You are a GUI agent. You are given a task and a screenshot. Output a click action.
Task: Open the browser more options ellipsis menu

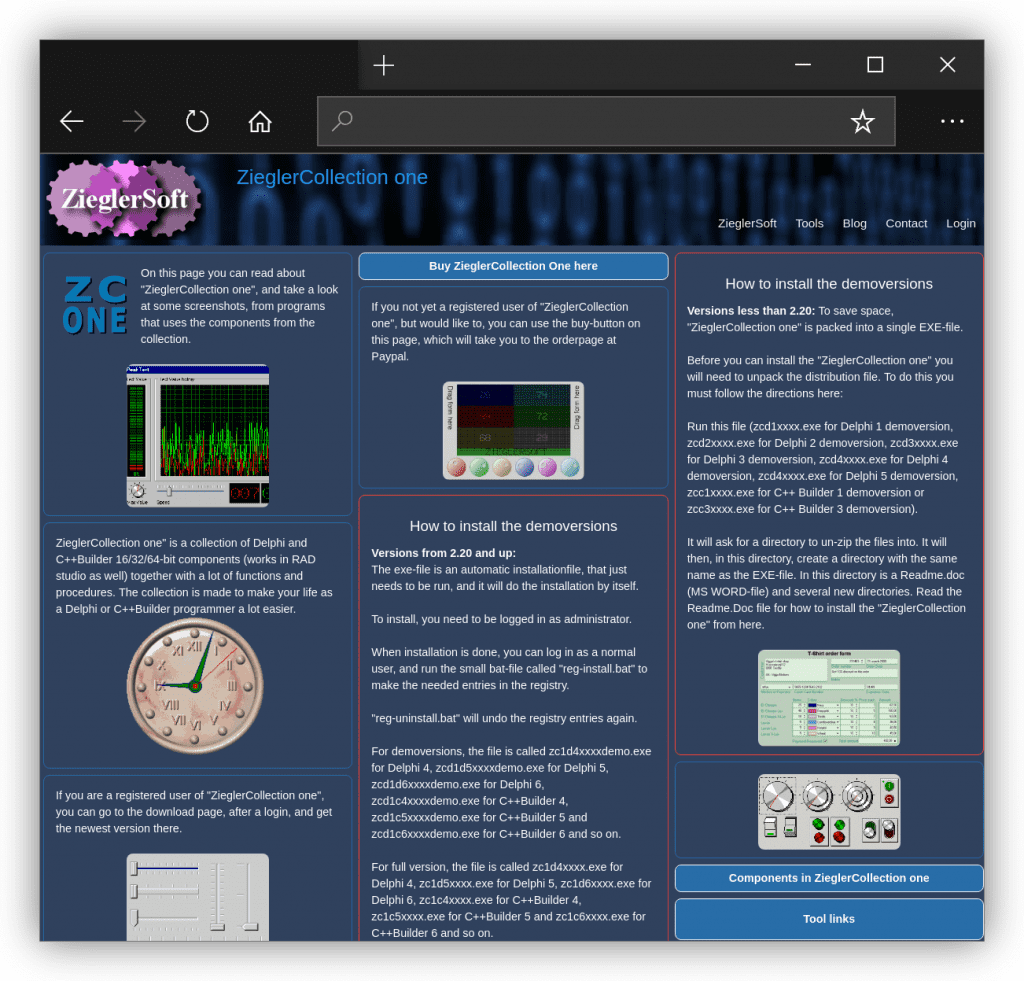(x=952, y=121)
